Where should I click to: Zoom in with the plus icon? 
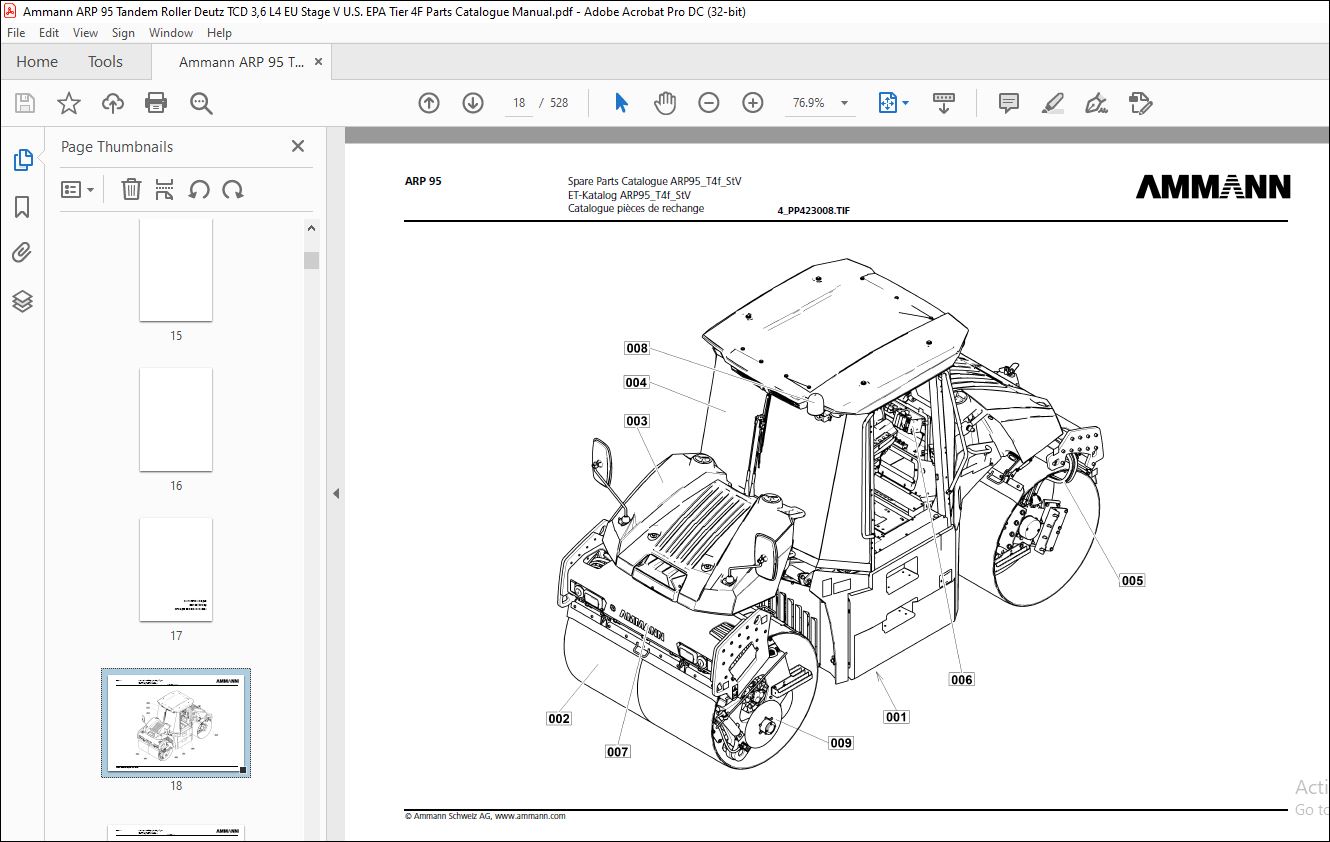coord(753,103)
